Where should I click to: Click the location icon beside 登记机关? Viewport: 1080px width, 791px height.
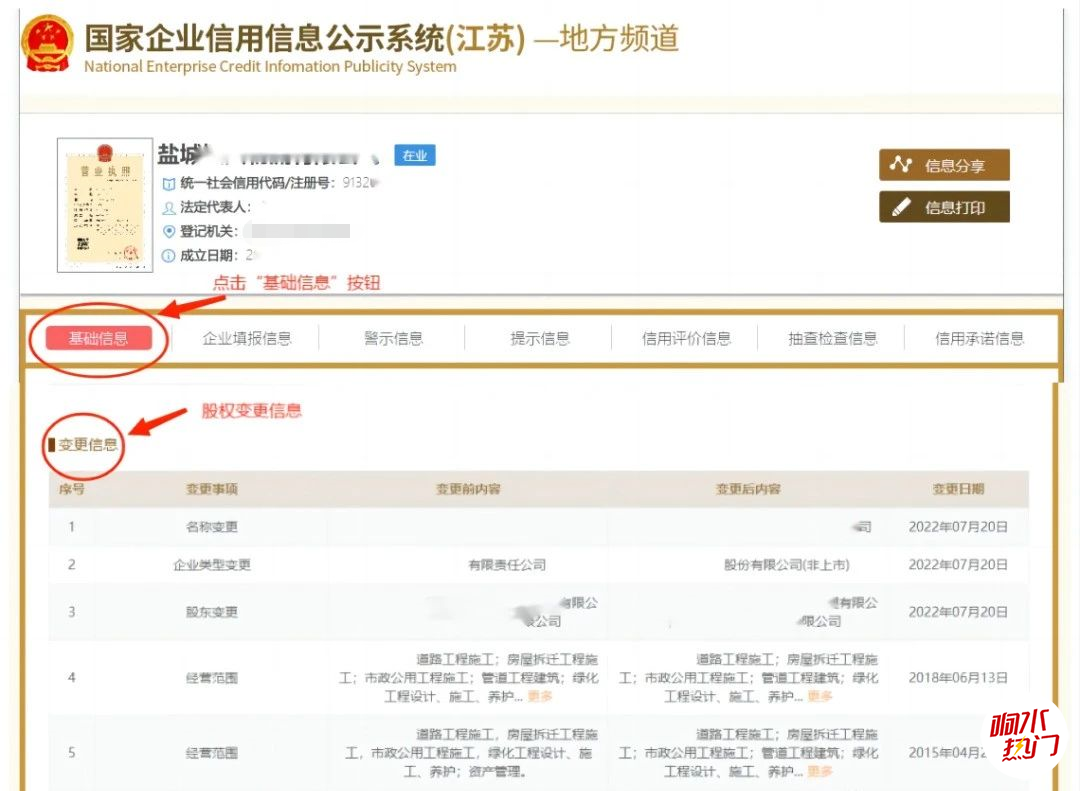(x=169, y=232)
